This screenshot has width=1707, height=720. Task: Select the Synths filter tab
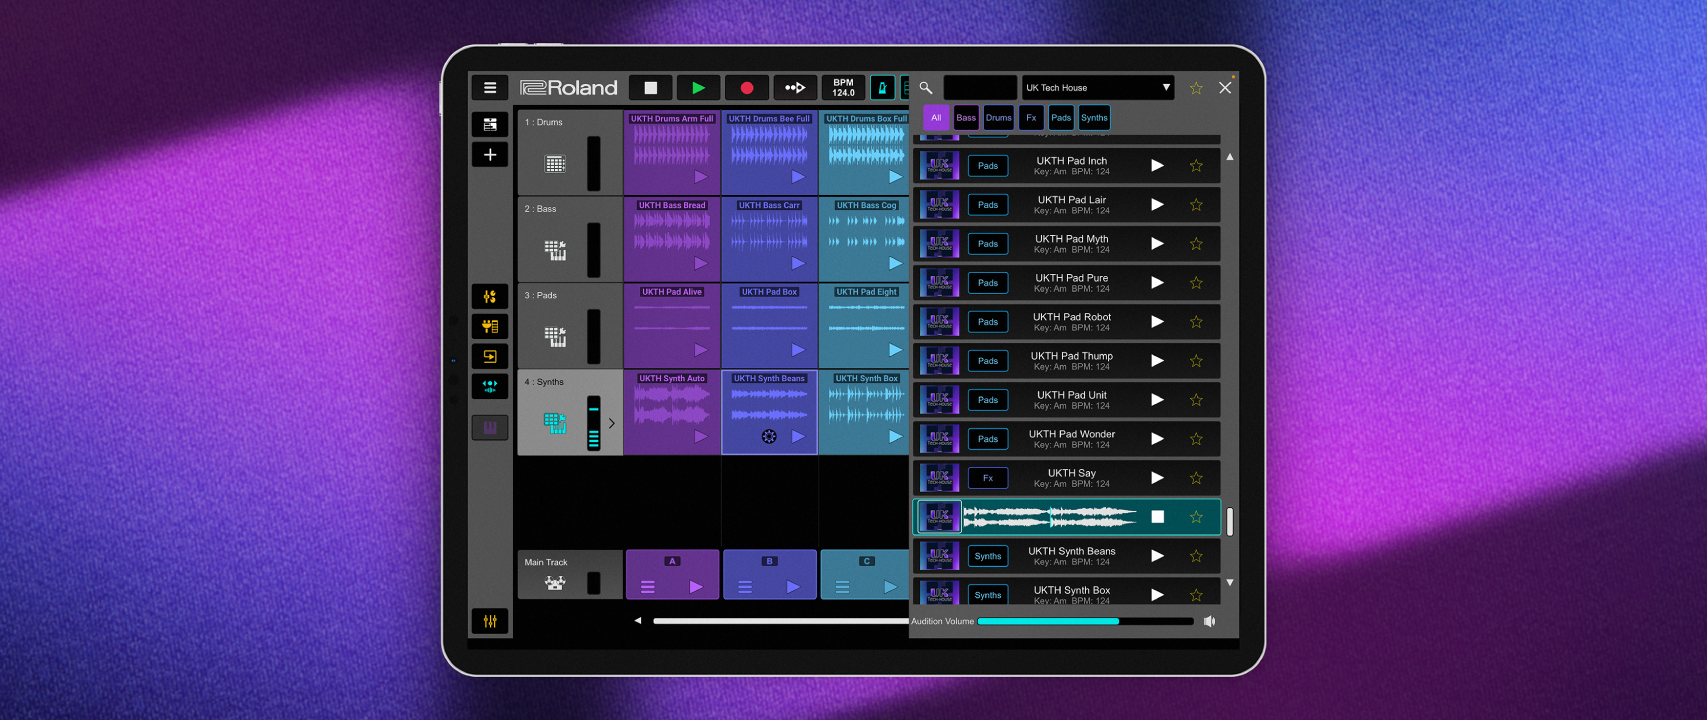coord(1094,118)
